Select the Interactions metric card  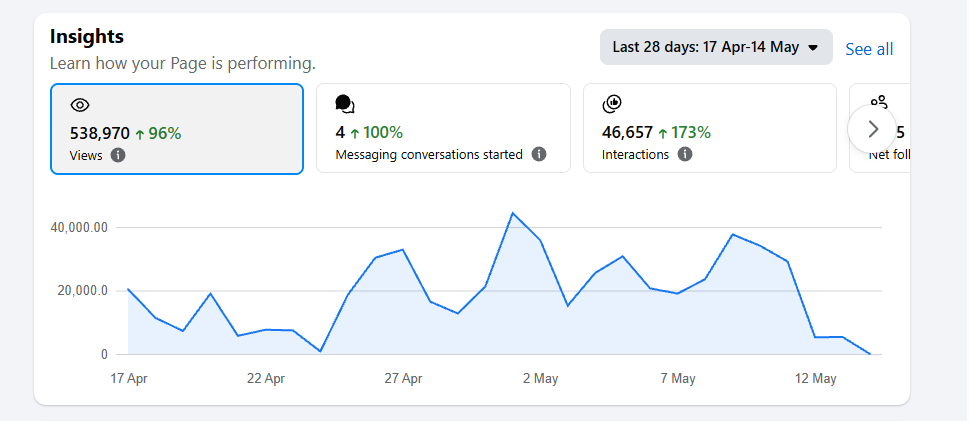[710, 128]
